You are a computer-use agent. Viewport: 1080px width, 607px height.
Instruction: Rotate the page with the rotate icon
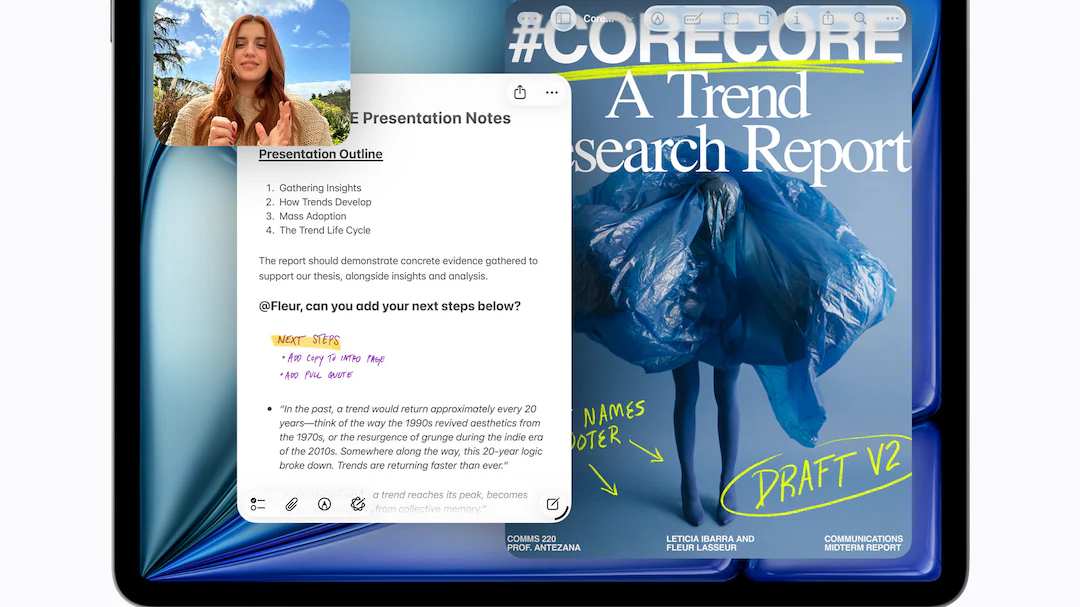(x=764, y=19)
